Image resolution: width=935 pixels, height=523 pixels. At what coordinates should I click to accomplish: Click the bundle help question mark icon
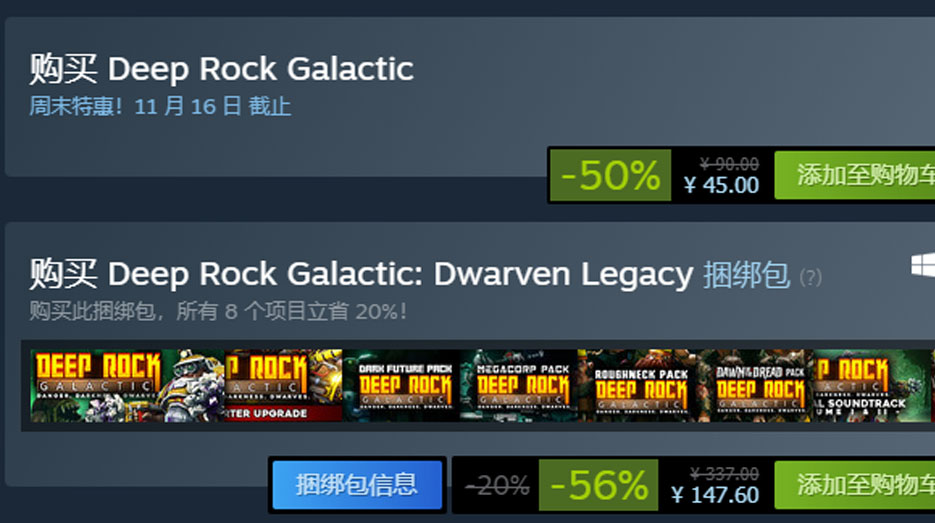(810, 277)
